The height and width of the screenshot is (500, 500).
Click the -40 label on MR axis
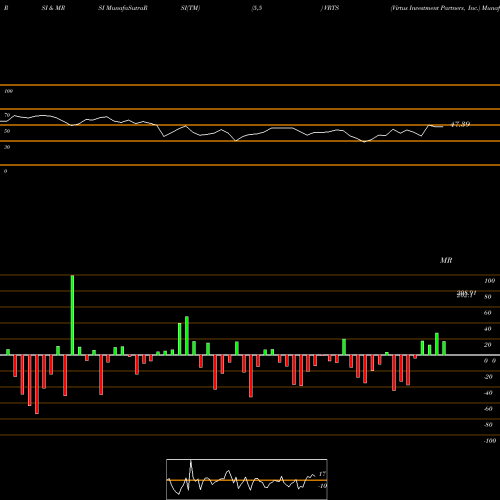click(x=488, y=393)
